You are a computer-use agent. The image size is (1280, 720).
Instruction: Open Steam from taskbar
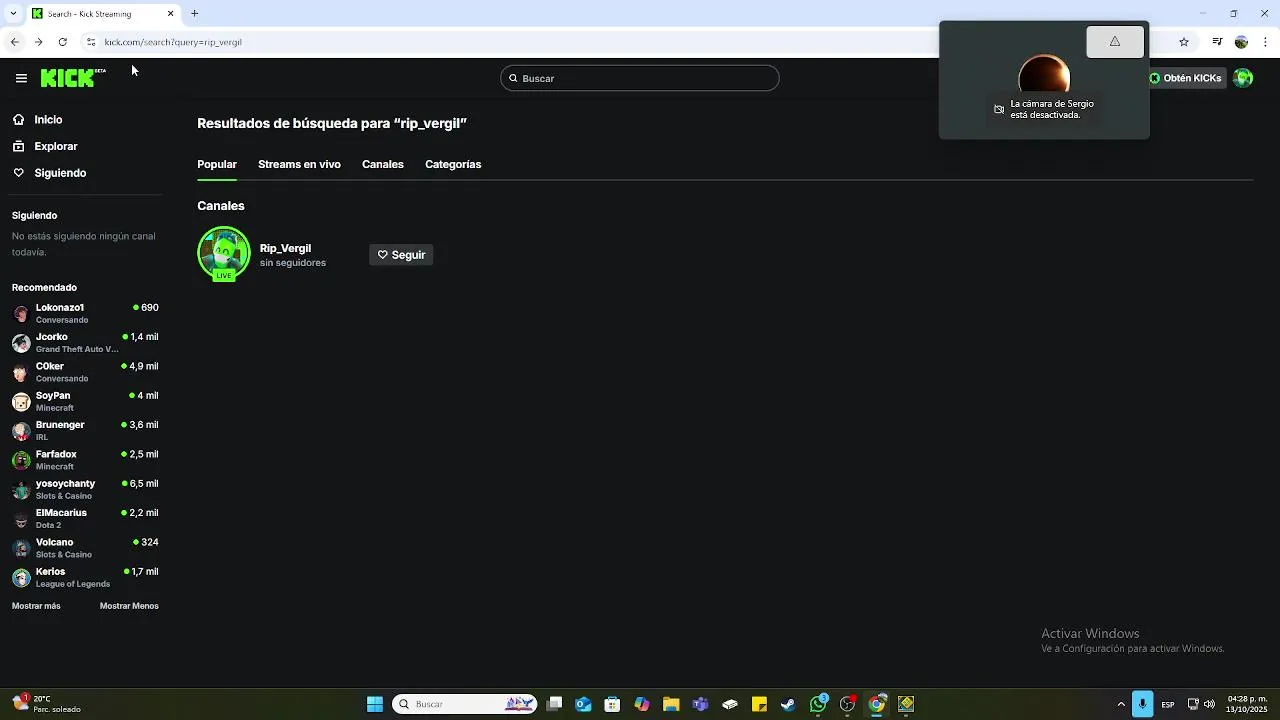coord(788,704)
